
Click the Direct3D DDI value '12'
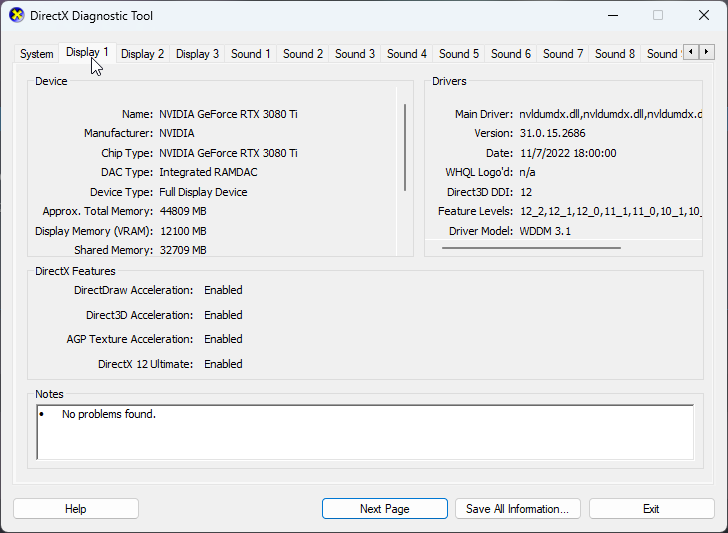coord(526,192)
